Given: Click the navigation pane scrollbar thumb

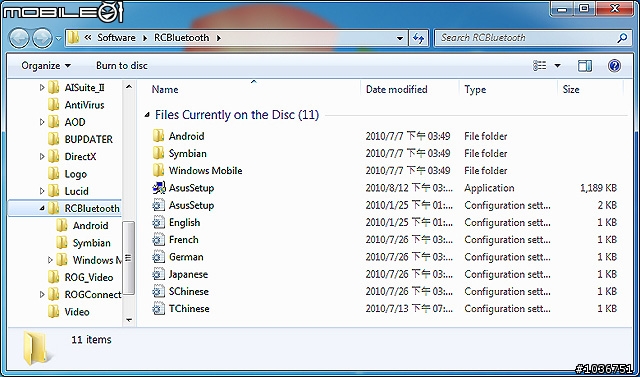Looking at the screenshot, I should coord(129,257).
